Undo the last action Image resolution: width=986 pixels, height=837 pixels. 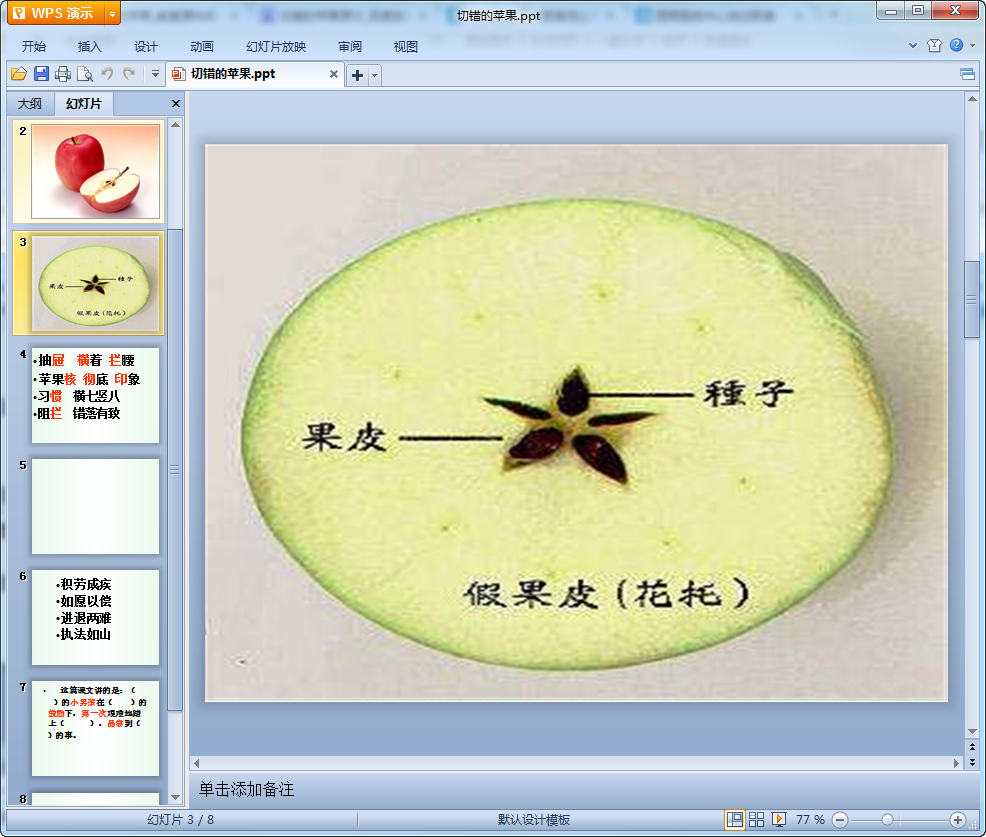[108, 74]
